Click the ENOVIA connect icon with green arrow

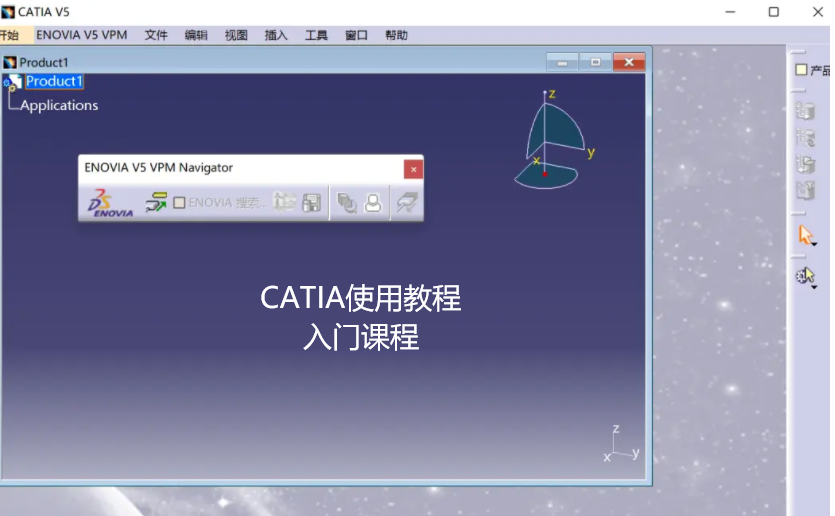point(156,202)
